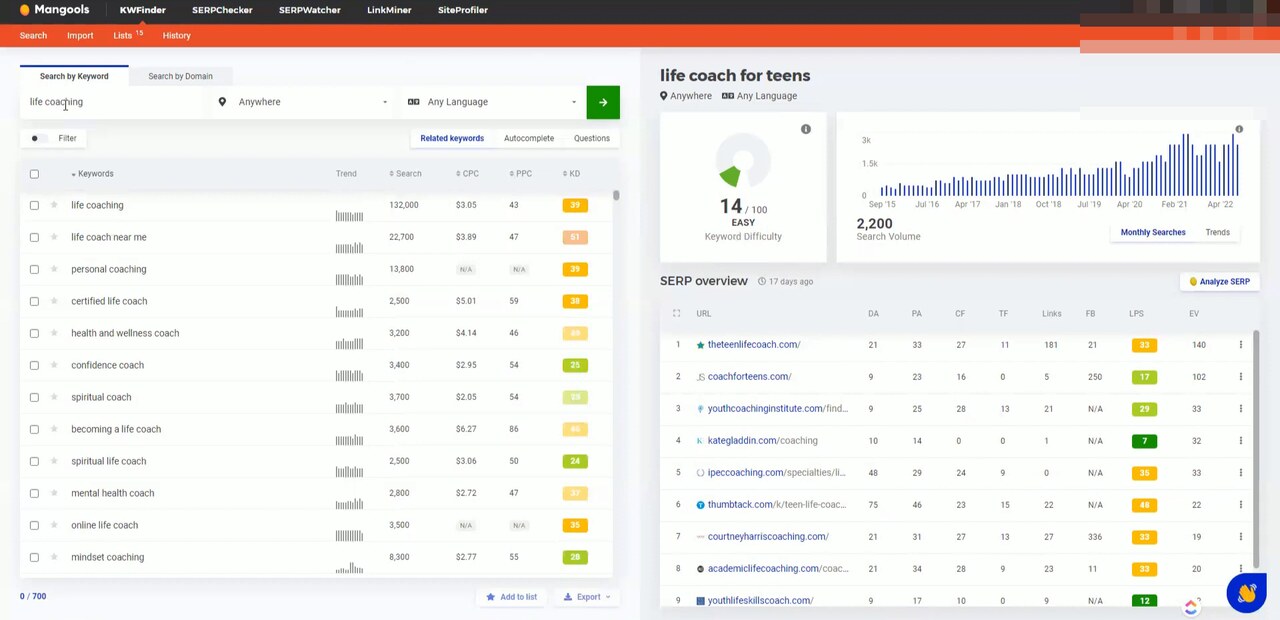Check the 'life coach near me' checkbox

point(34,237)
